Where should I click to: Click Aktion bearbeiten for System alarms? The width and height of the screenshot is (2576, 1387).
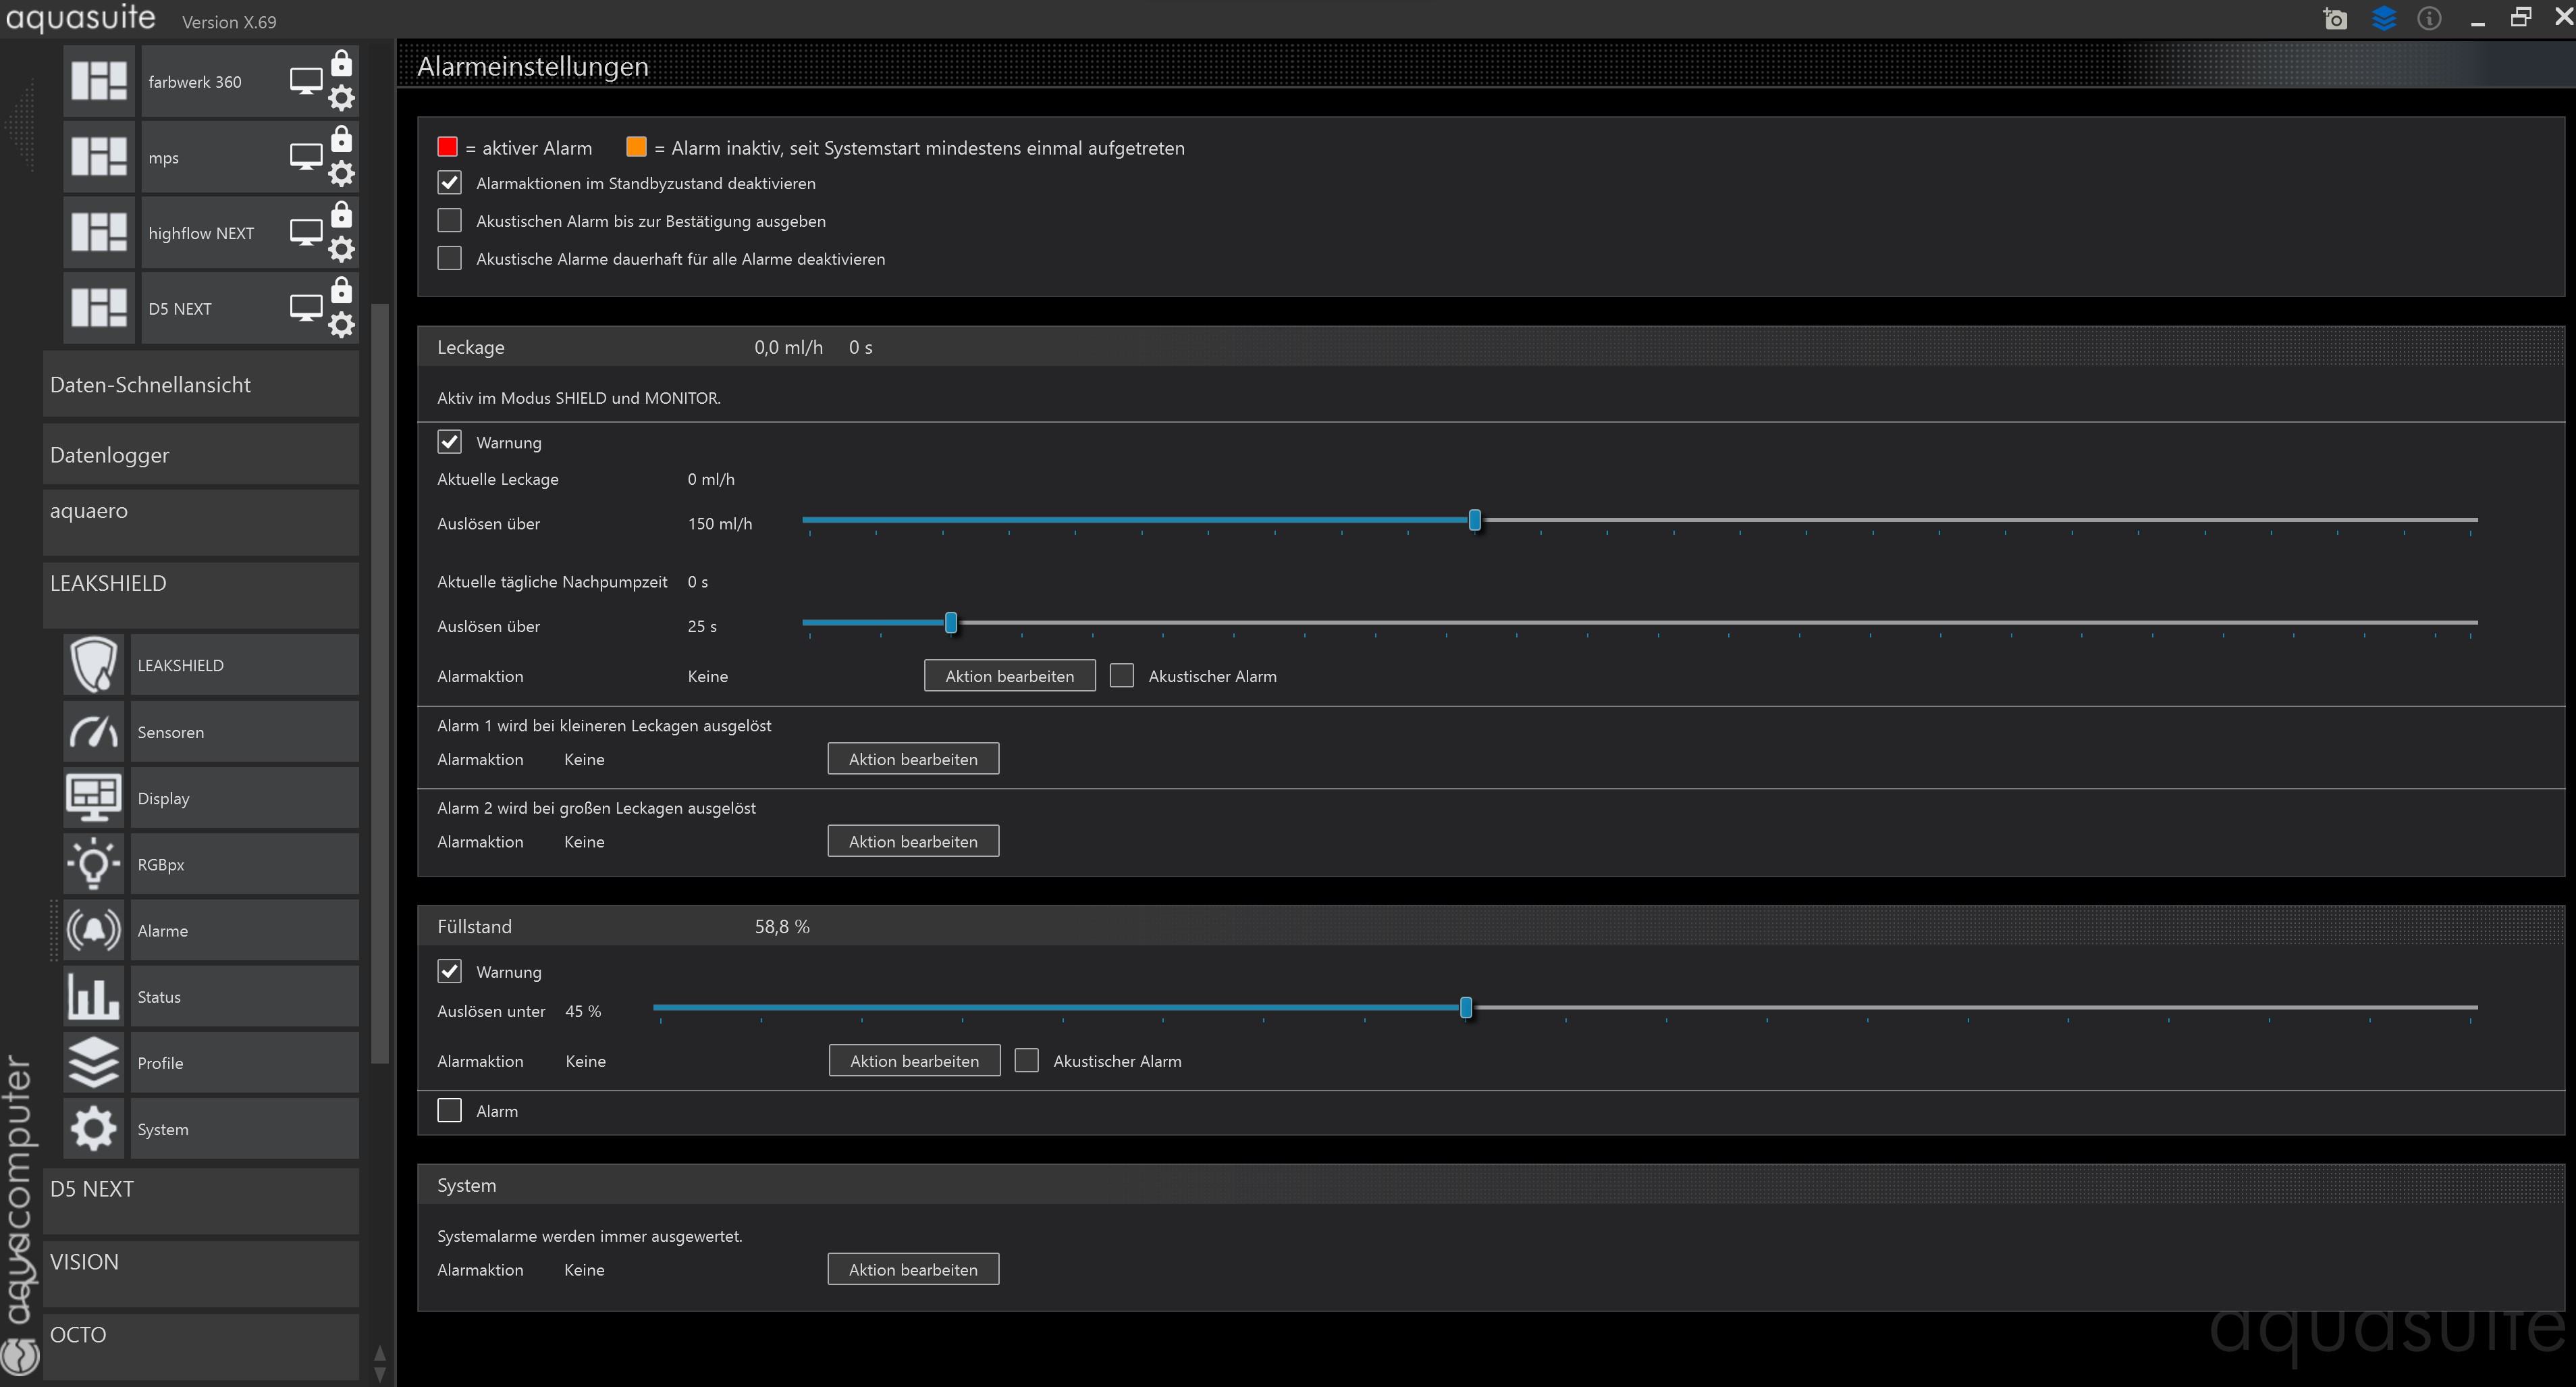pyautogui.click(x=913, y=1269)
